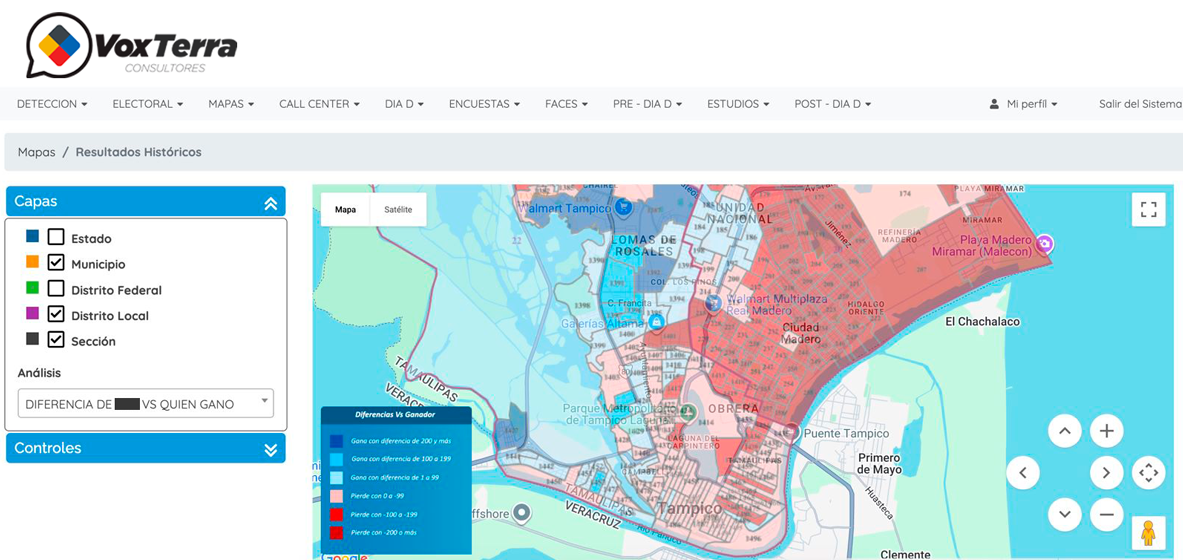Collapse the Capas panel

(x=270, y=202)
